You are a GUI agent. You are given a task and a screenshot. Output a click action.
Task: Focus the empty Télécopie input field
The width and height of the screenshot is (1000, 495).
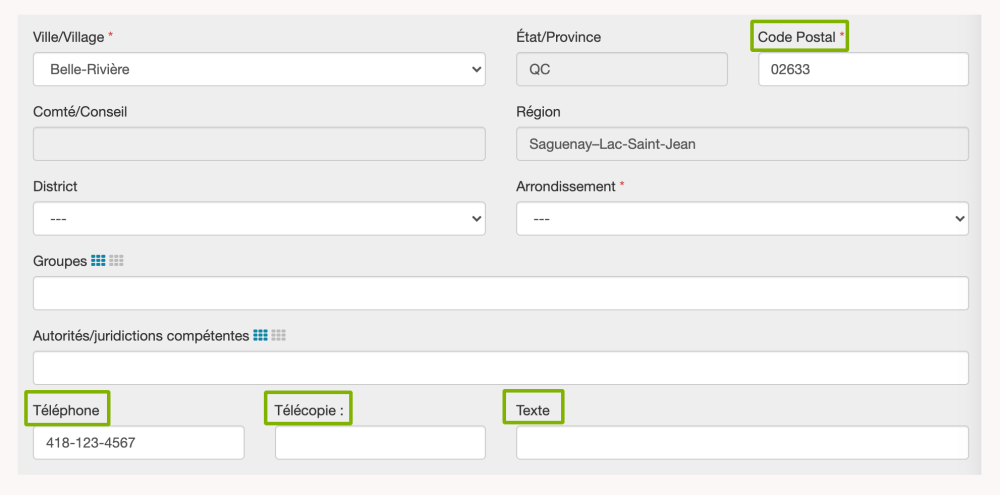tap(380, 442)
